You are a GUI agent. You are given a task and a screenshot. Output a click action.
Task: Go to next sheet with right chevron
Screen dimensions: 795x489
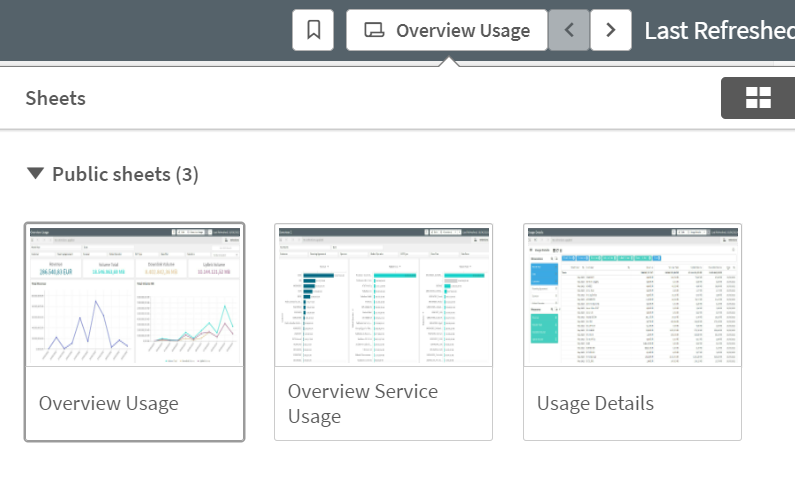pyautogui.click(x=611, y=30)
